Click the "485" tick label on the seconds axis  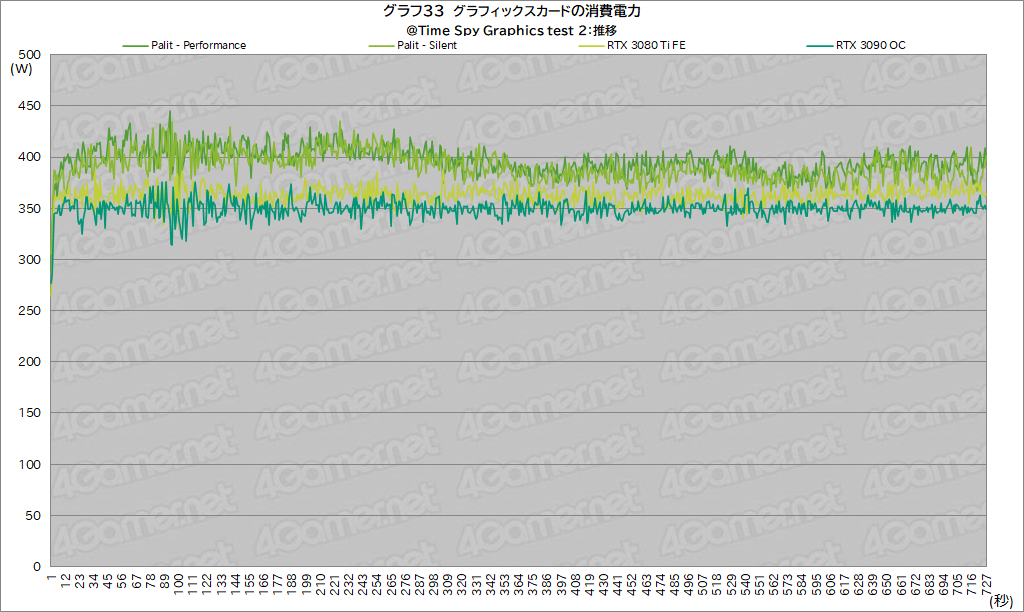pyautogui.click(x=675, y=583)
